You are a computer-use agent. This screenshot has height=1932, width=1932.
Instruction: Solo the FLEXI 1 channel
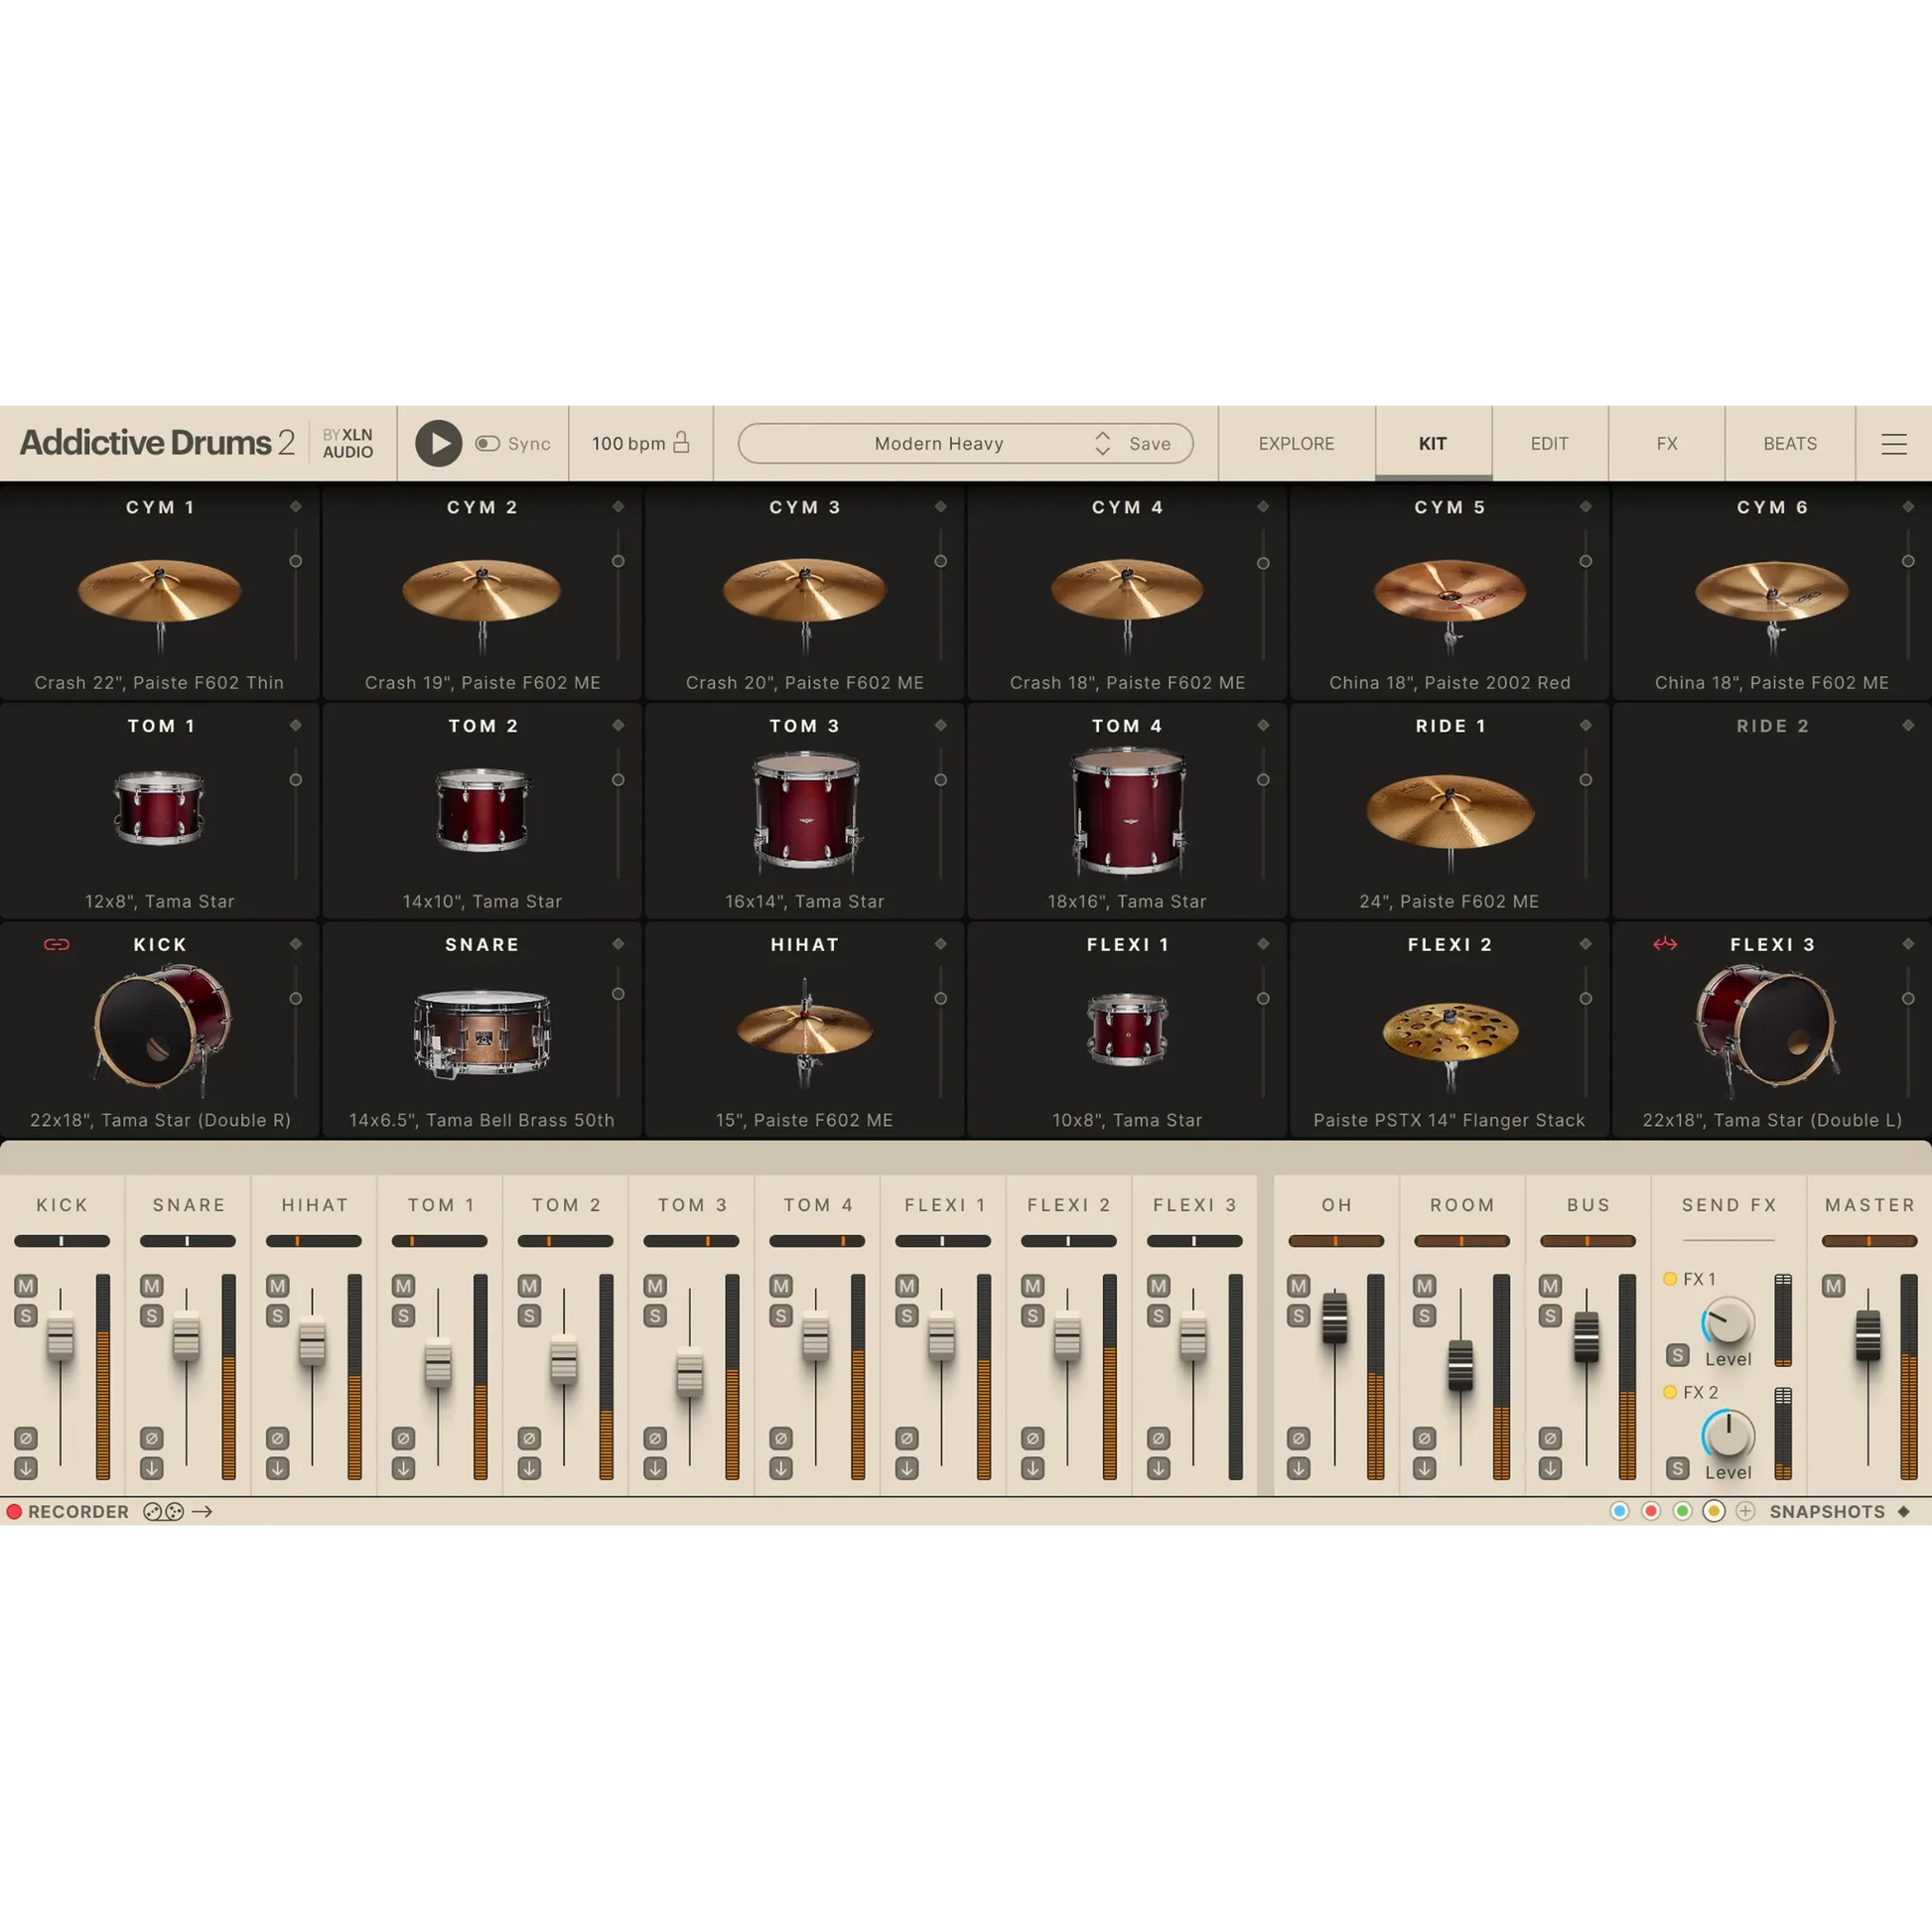[907, 1315]
